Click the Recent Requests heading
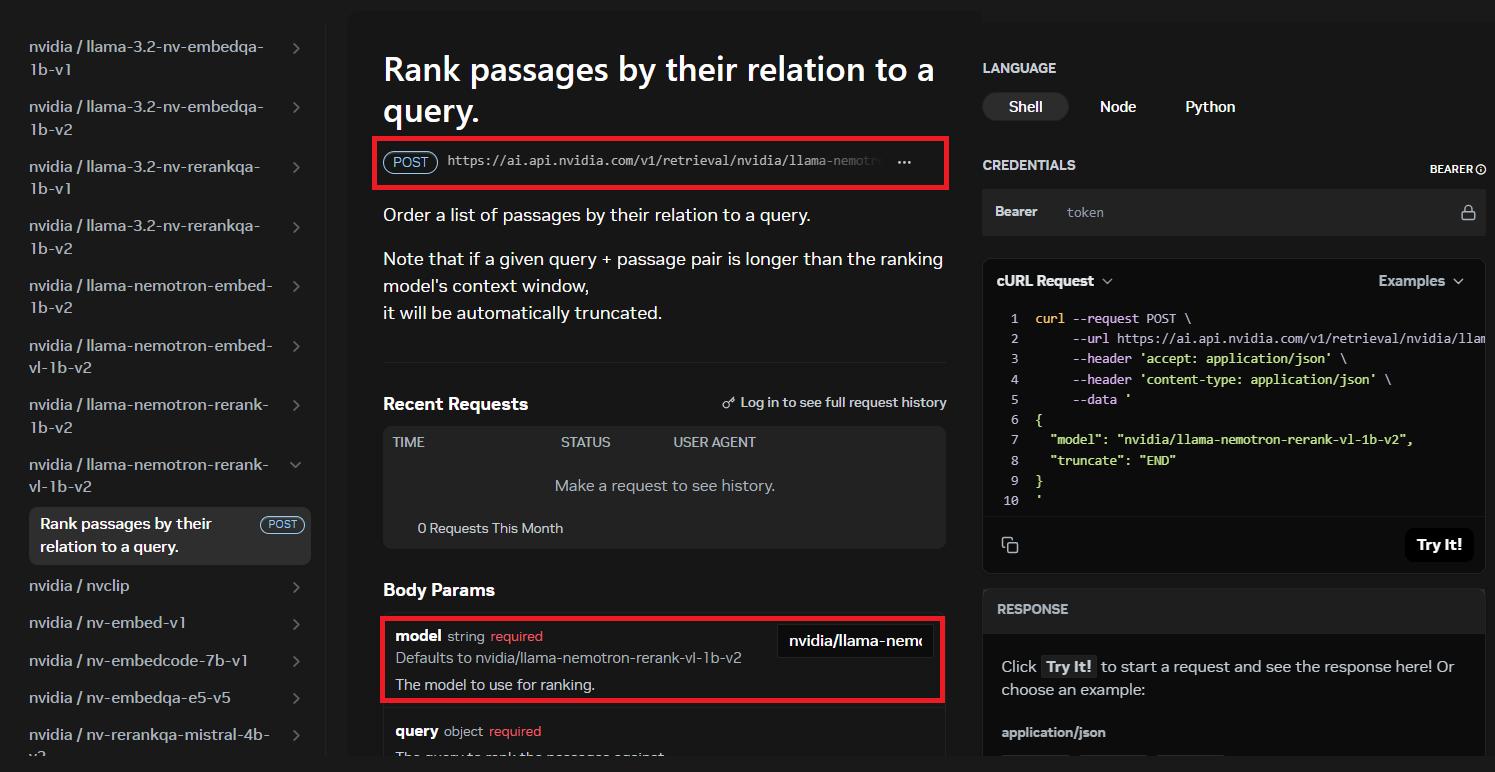Screen dimensions: 1495x772 pos(455,404)
